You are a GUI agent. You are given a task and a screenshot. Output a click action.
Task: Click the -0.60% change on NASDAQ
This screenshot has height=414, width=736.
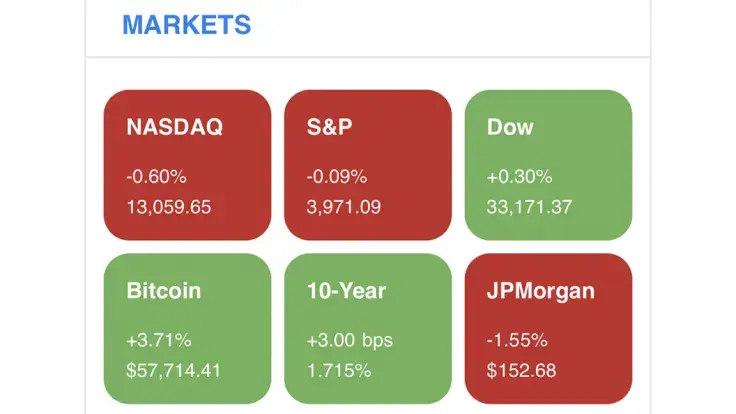pyautogui.click(x=156, y=177)
